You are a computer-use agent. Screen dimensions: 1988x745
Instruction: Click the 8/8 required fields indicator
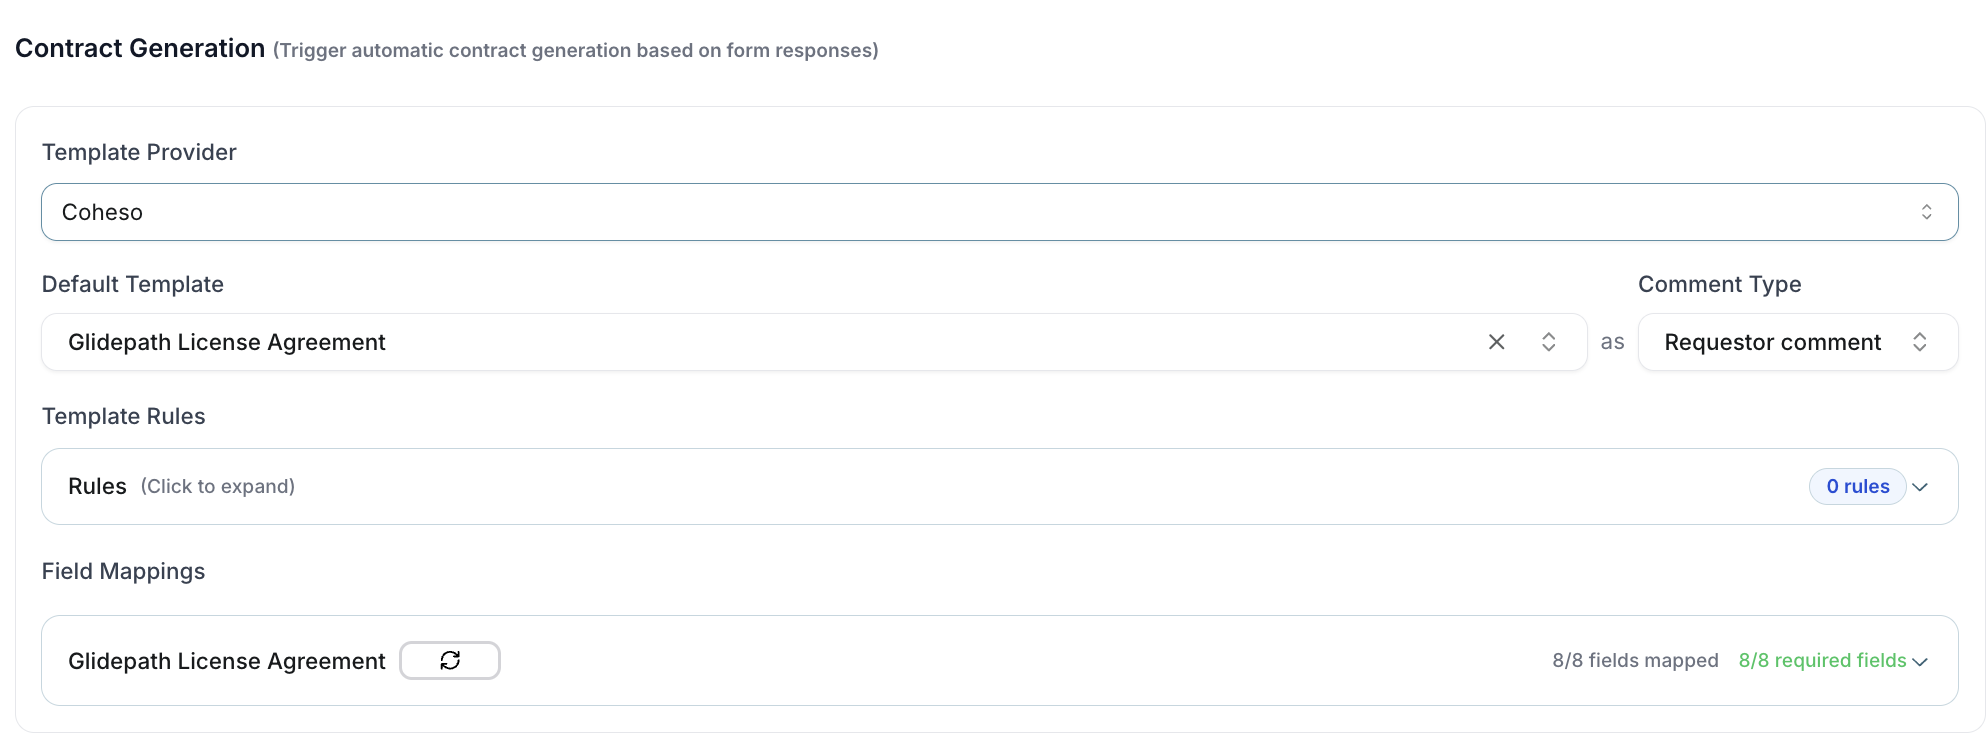tap(1822, 661)
